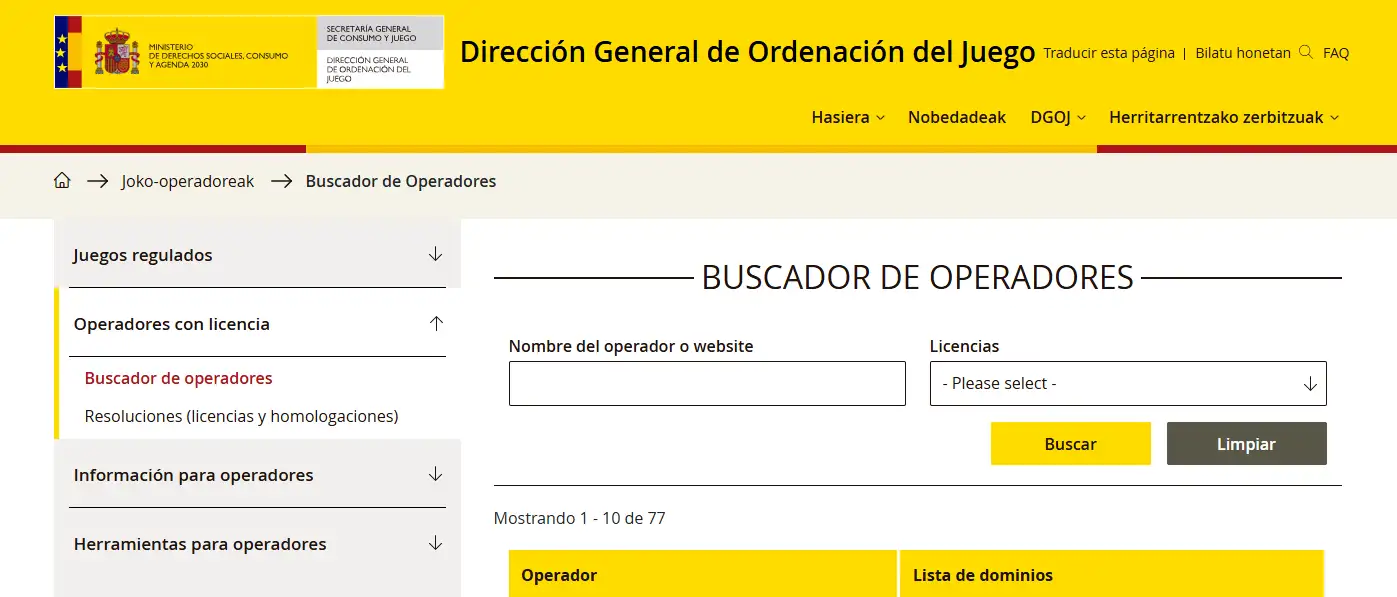
Task: Click the Mostrando 1 - 10 de 77 text
Action: [580, 518]
